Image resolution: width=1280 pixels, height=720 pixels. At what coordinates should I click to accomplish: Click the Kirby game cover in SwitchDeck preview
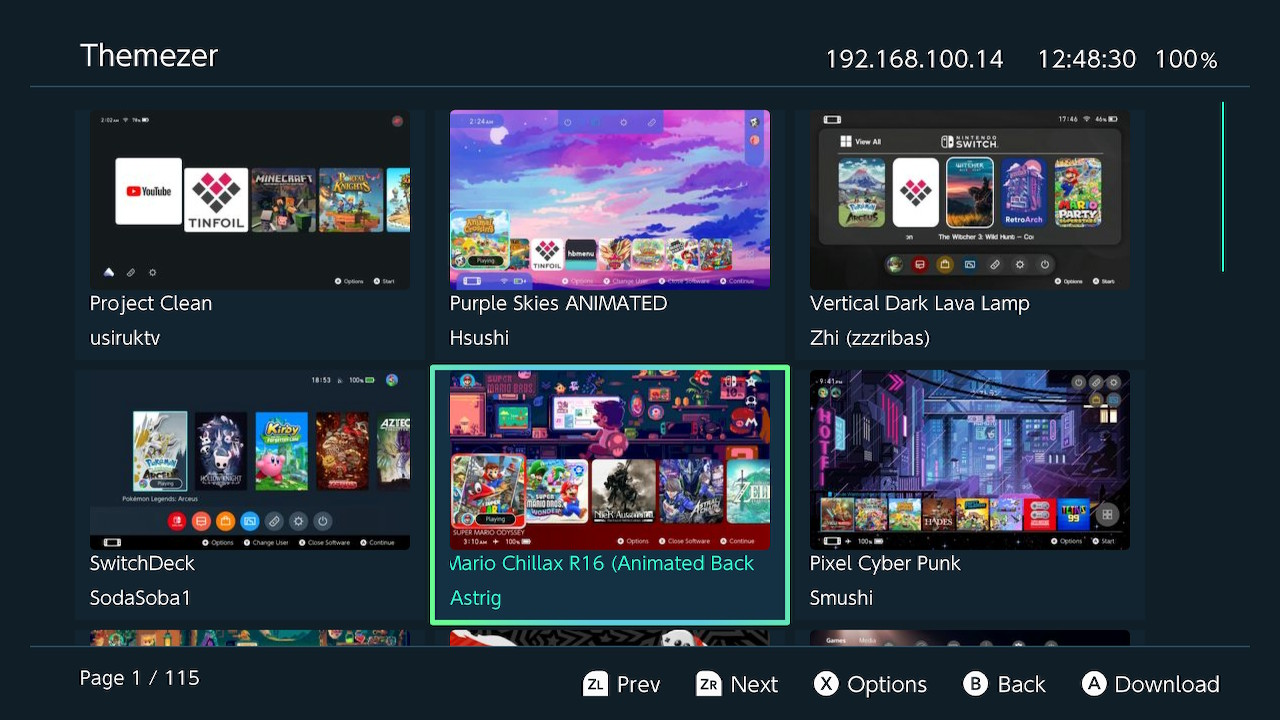click(x=281, y=452)
